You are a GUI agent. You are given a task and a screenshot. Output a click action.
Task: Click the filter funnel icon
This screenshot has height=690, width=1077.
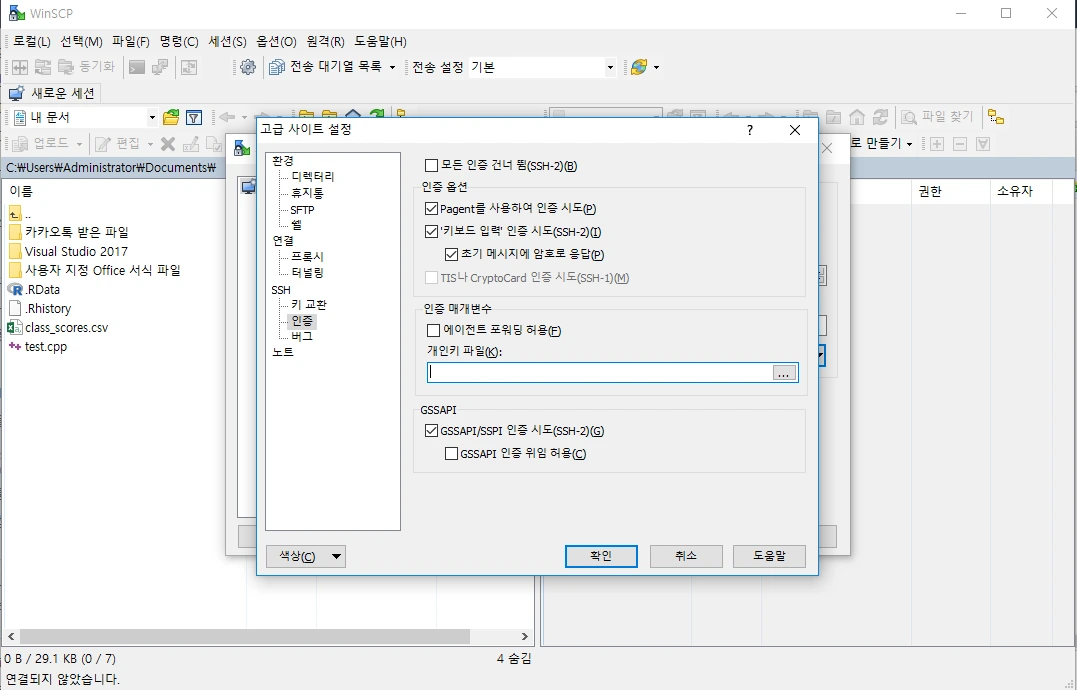pos(192,117)
